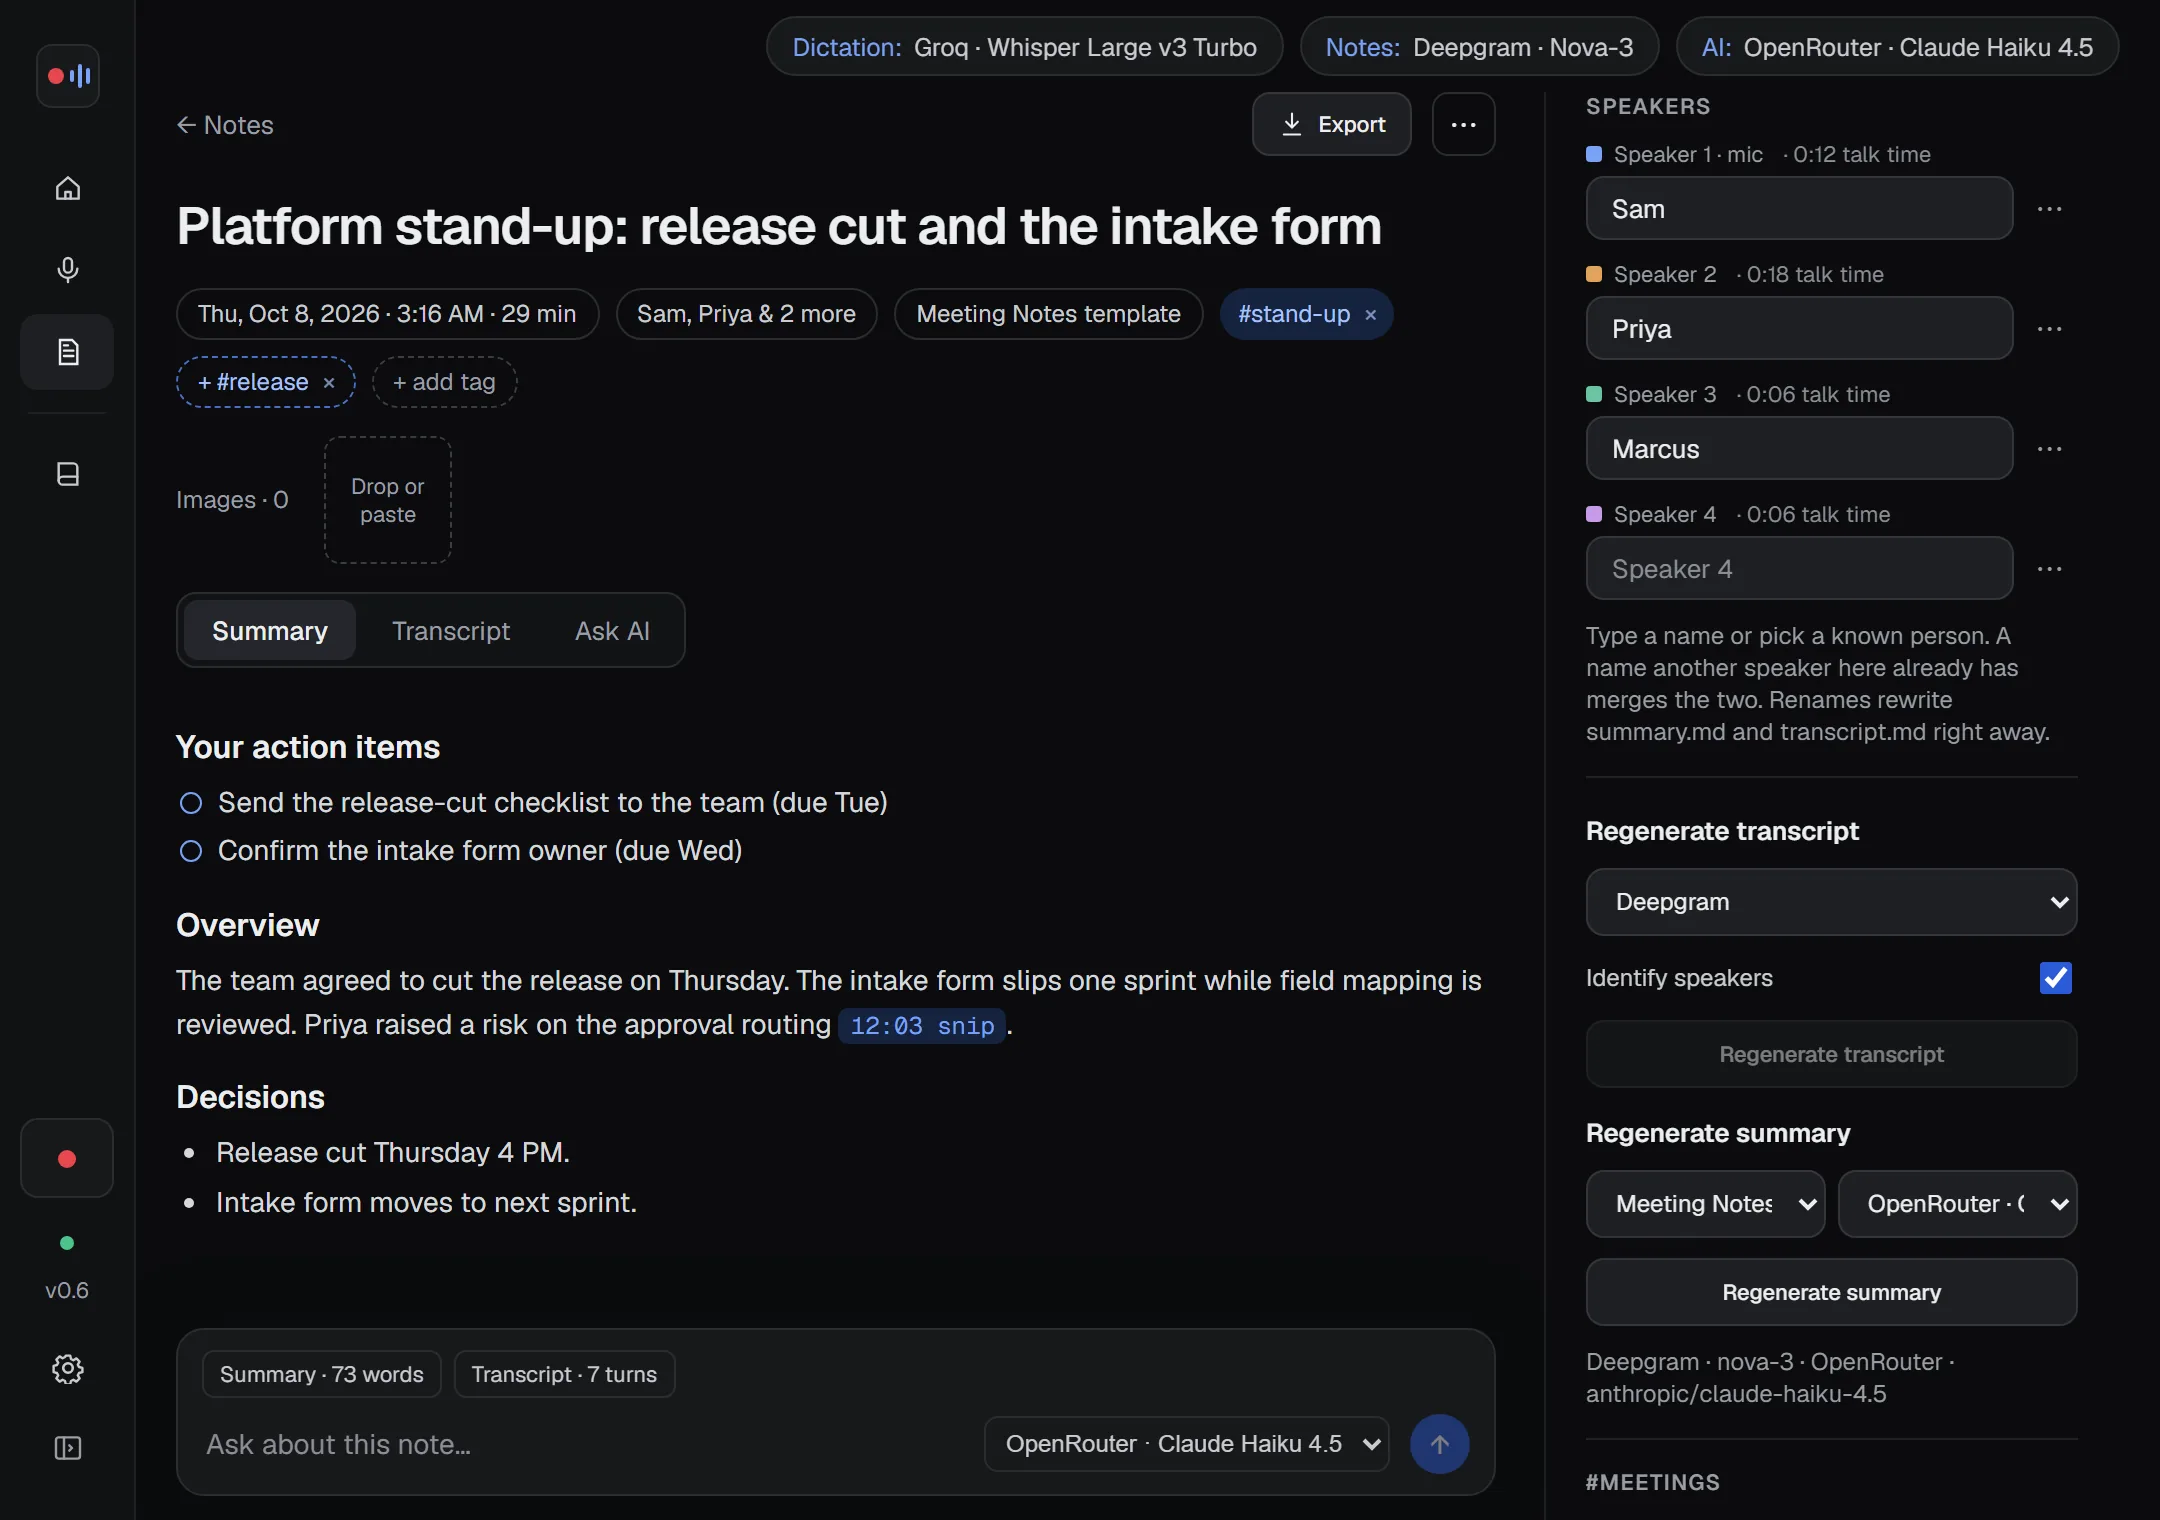Switch to the Ask AI tab

[x=612, y=631]
